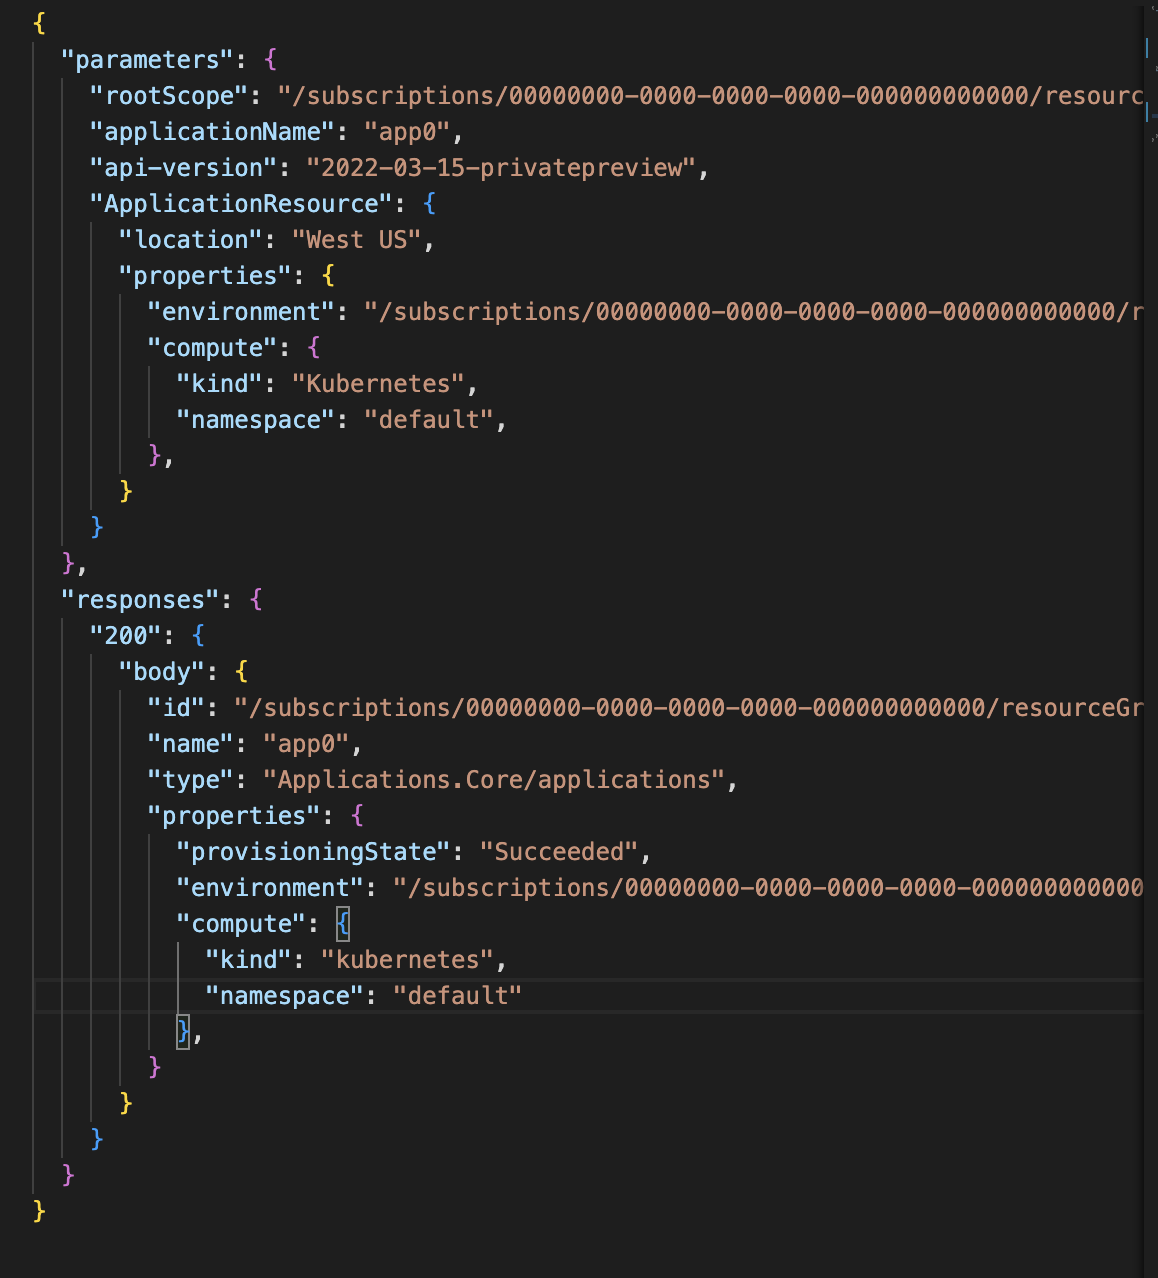The image size is (1158, 1278).
Task: Click the highlighted opening brace after "compute"
Action: click(x=343, y=922)
